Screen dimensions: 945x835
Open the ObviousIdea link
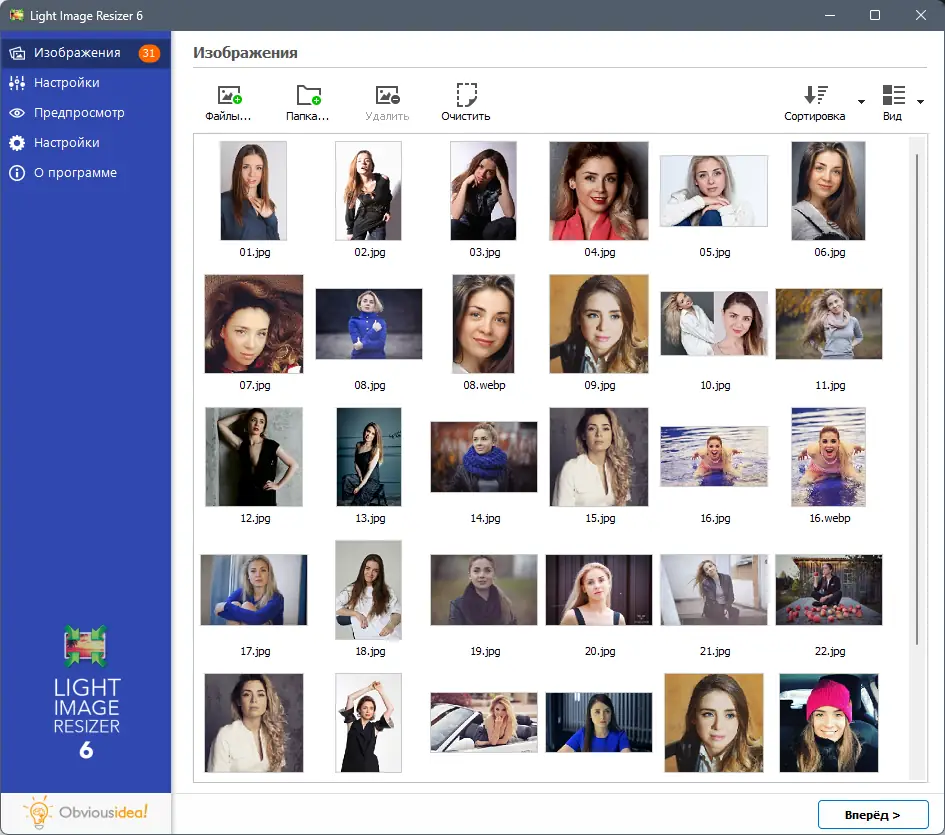(85, 814)
